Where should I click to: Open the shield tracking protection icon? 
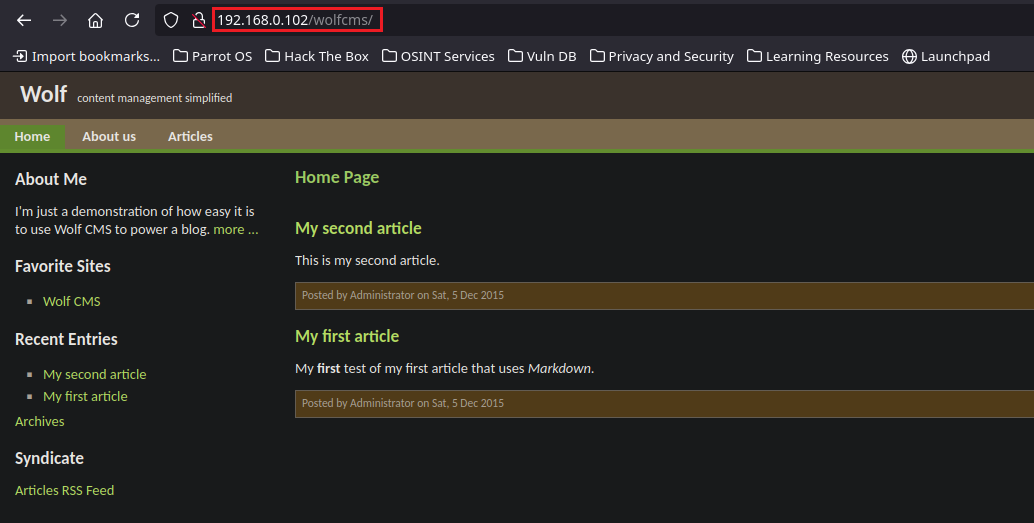[x=171, y=20]
